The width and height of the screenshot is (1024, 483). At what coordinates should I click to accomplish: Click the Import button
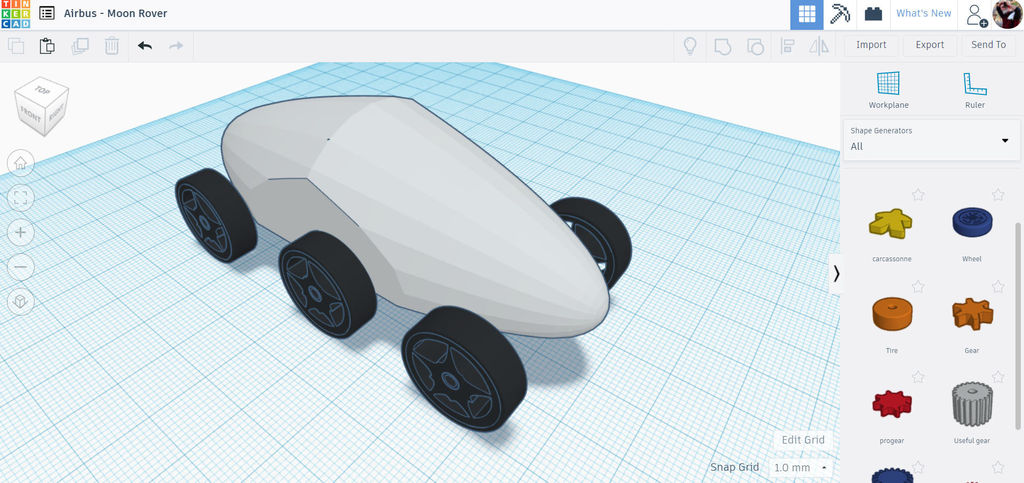pos(871,45)
